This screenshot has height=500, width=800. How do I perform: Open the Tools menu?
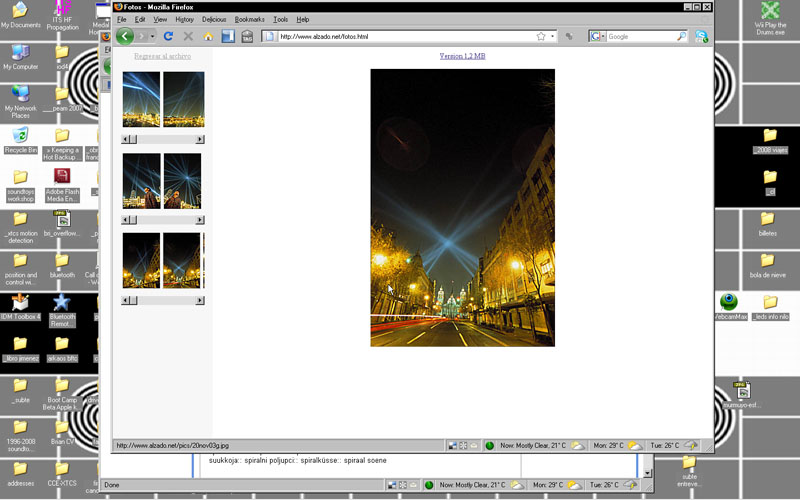[280, 19]
